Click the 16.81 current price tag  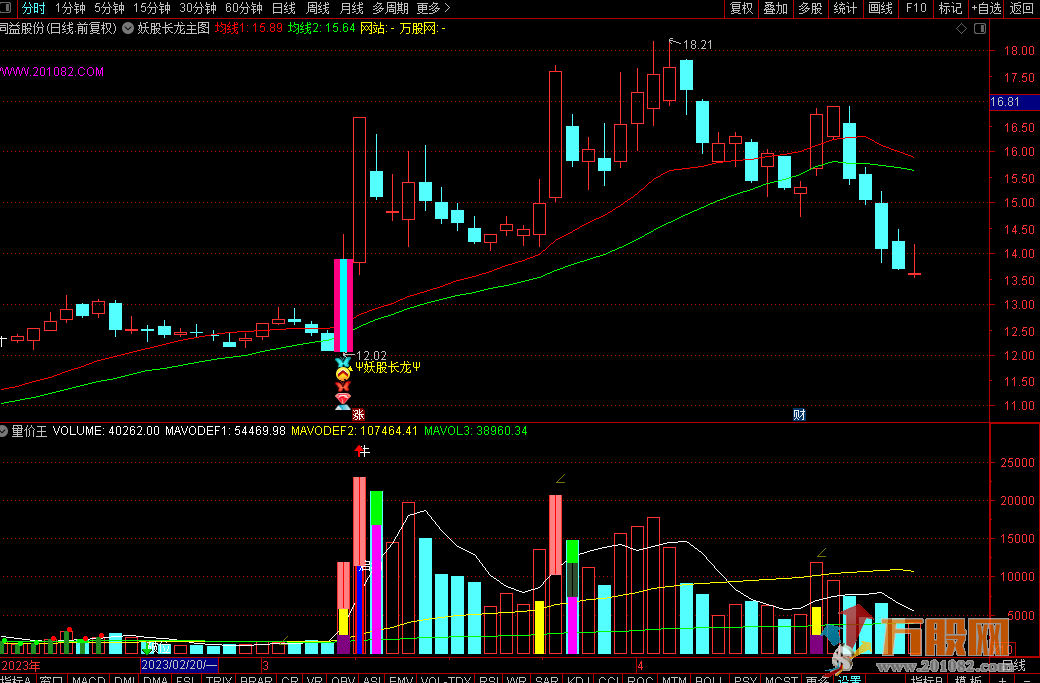click(1014, 102)
